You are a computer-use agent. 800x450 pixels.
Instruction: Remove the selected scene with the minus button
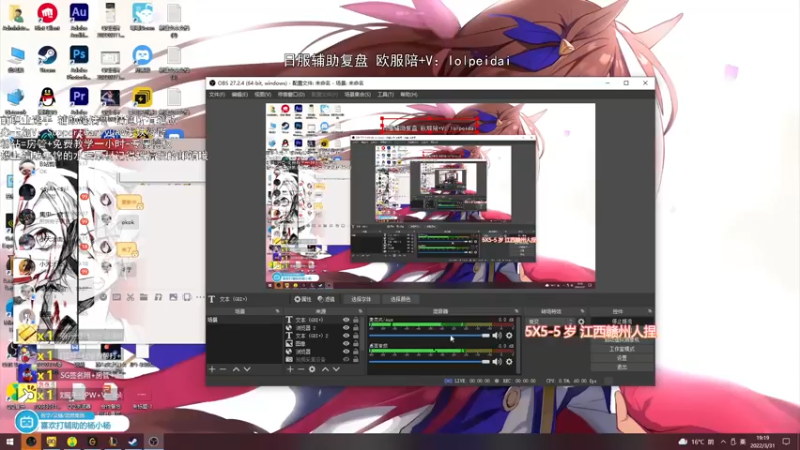tap(223, 369)
